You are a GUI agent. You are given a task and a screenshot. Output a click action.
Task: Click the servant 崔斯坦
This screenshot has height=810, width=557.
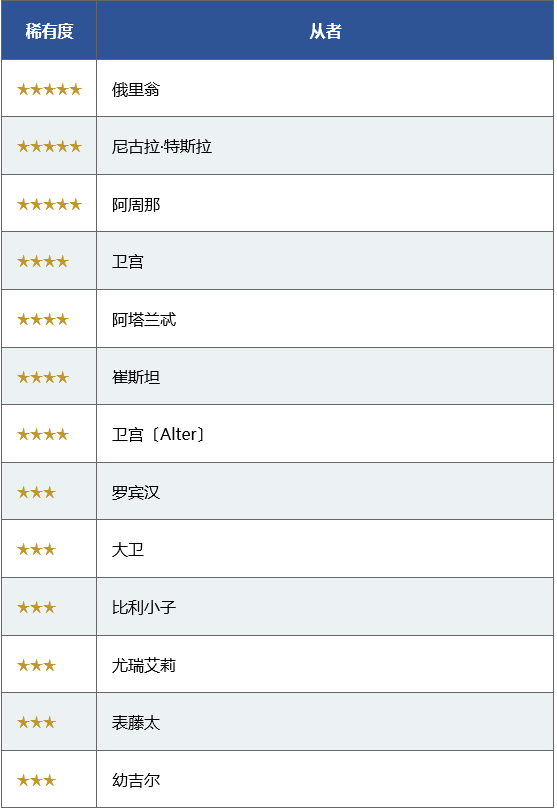point(136,377)
